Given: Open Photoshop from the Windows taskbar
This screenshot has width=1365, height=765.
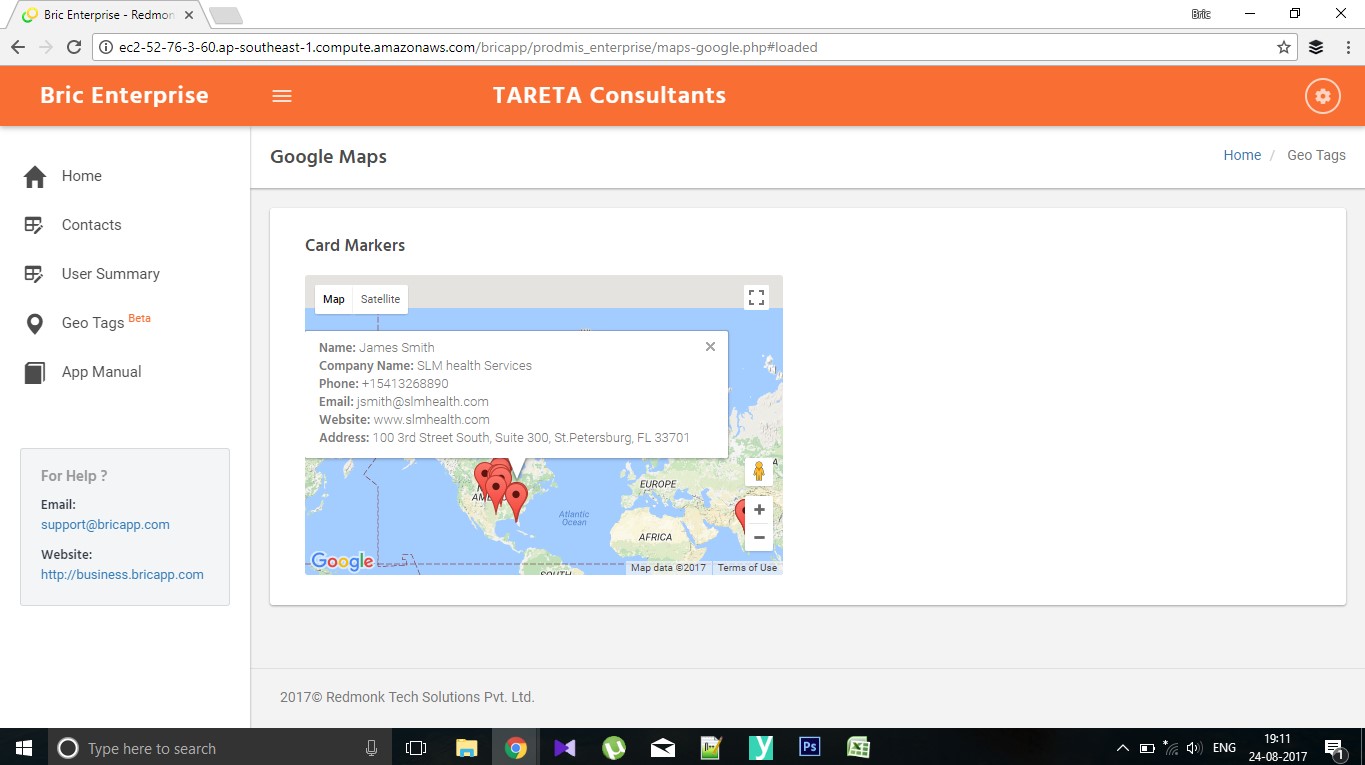Looking at the screenshot, I should coord(809,747).
